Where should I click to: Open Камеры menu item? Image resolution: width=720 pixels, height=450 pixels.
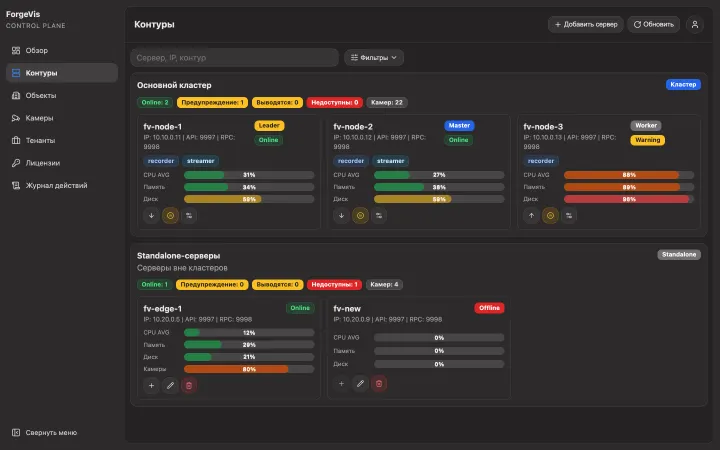[x=62, y=118]
